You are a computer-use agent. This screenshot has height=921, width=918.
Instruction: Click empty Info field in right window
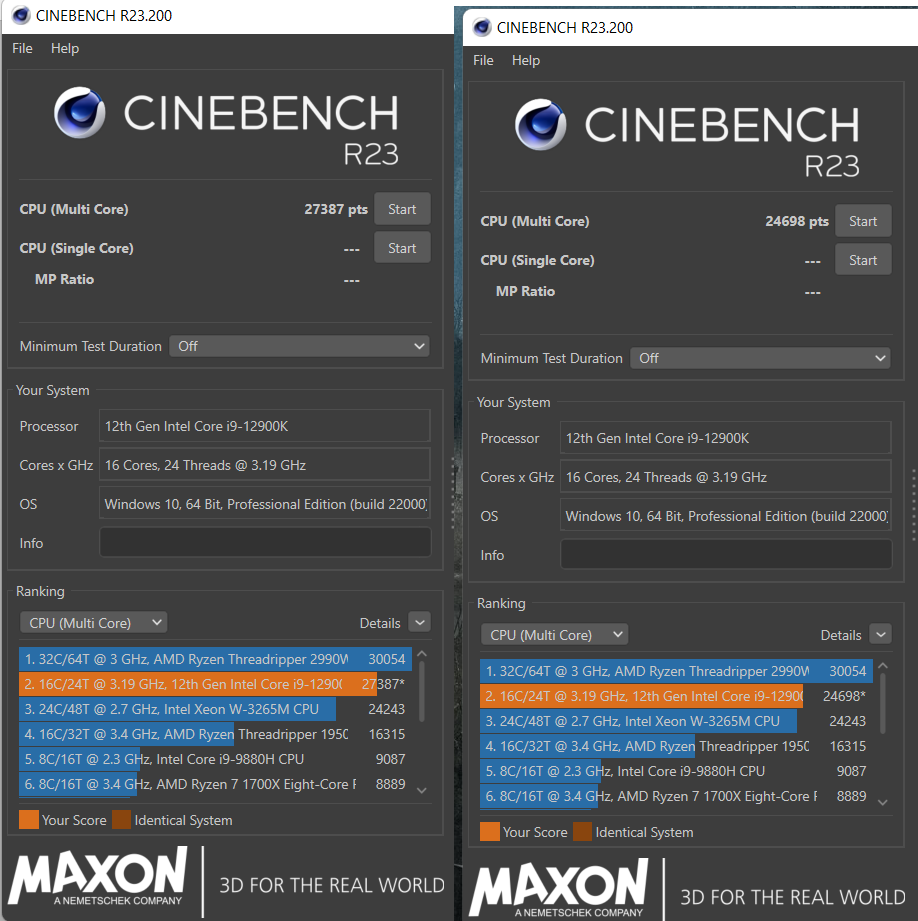click(726, 554)
